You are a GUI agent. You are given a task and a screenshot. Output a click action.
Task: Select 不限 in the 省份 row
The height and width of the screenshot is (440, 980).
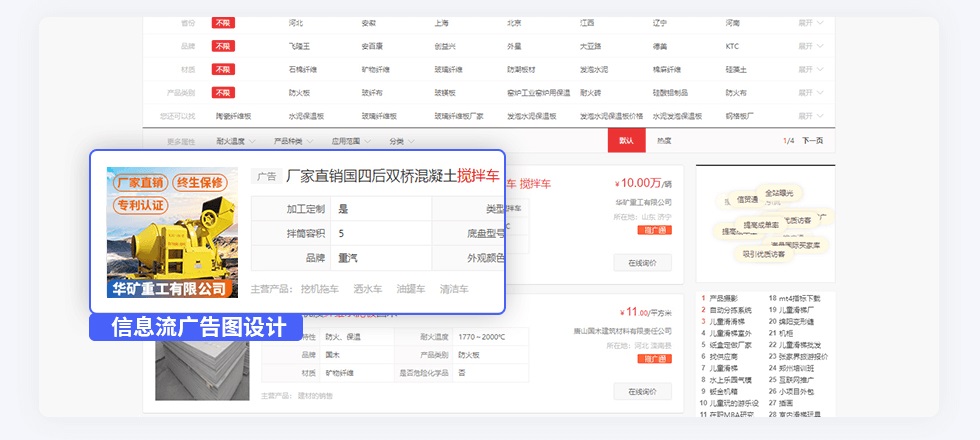[x=223, y=23]
